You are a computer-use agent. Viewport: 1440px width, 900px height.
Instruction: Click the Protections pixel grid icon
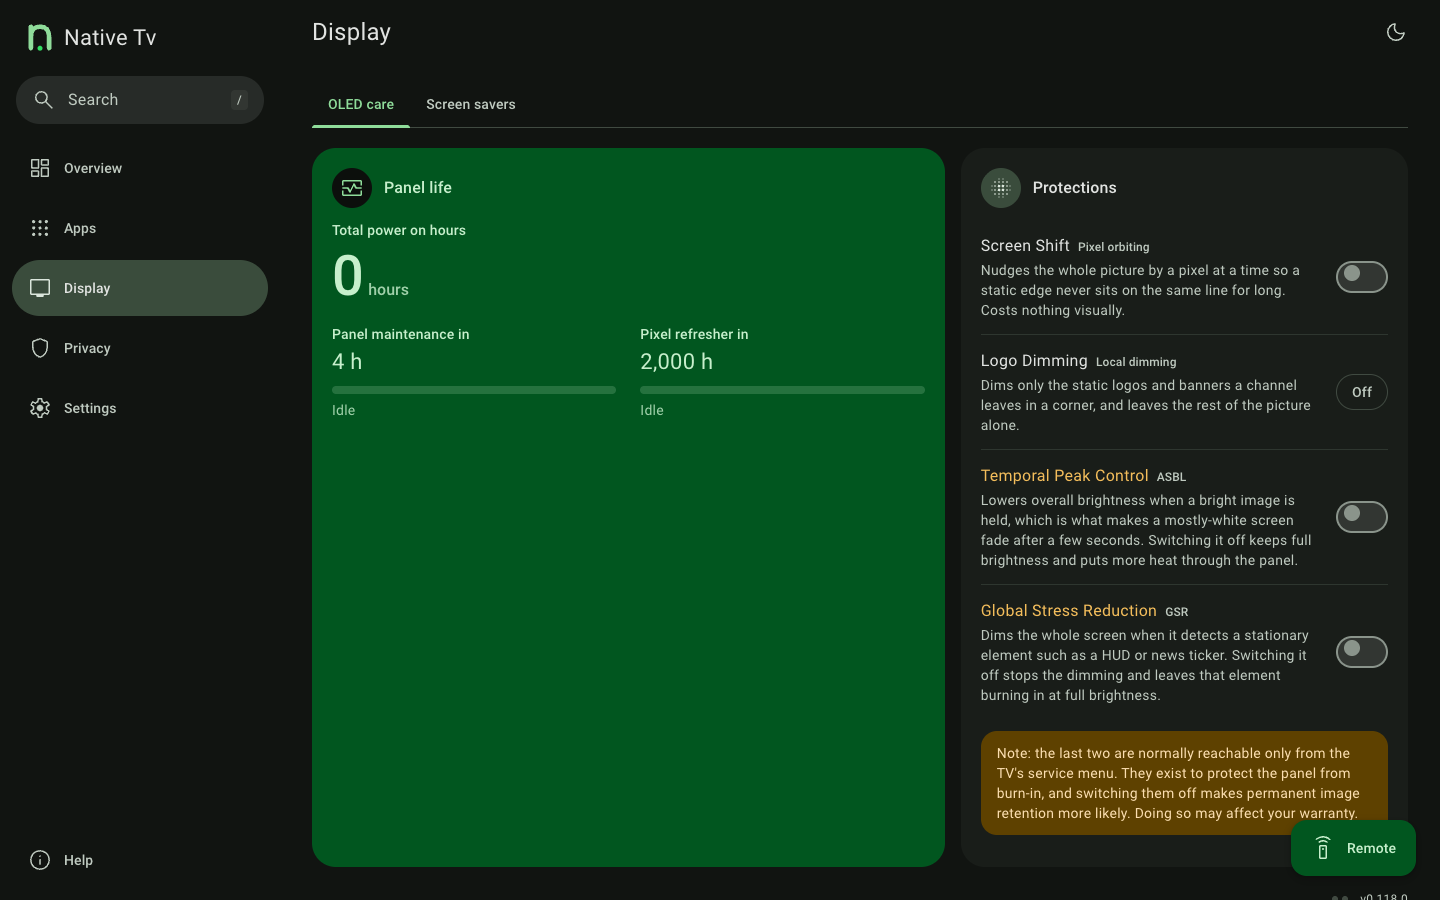click(1001, 188)
